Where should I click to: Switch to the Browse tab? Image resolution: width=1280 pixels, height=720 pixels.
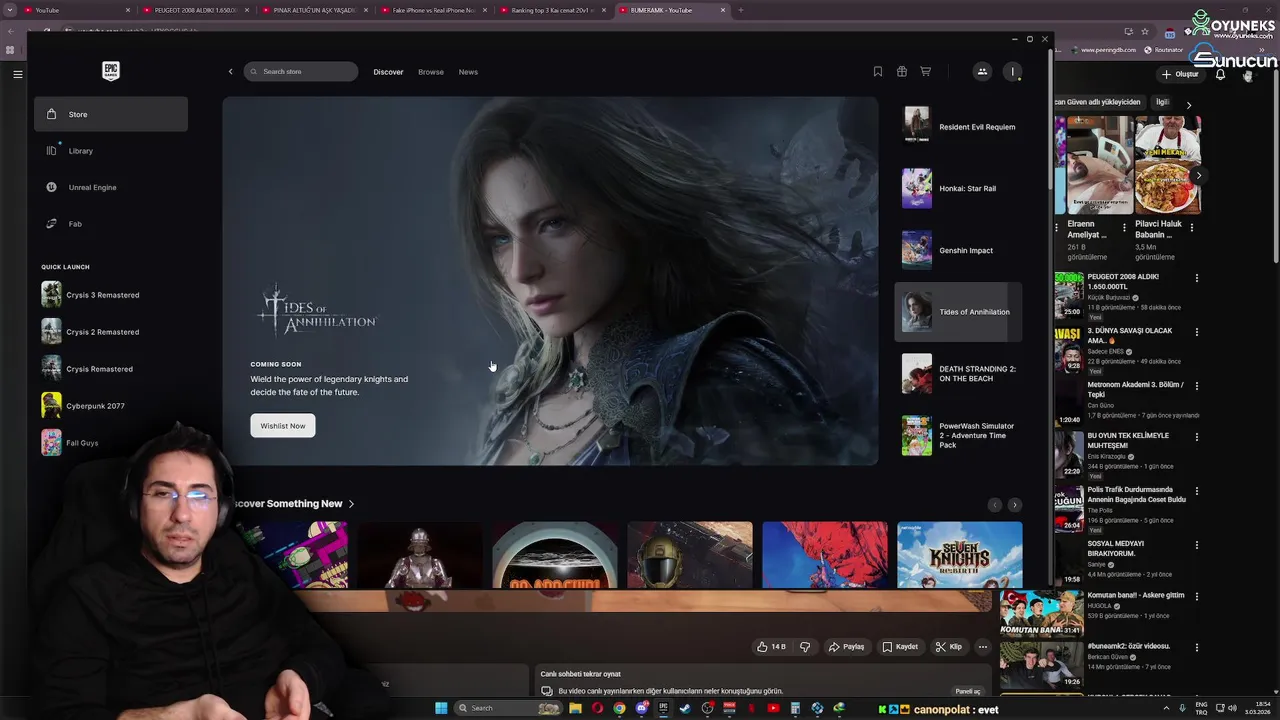tap(431, 72)
